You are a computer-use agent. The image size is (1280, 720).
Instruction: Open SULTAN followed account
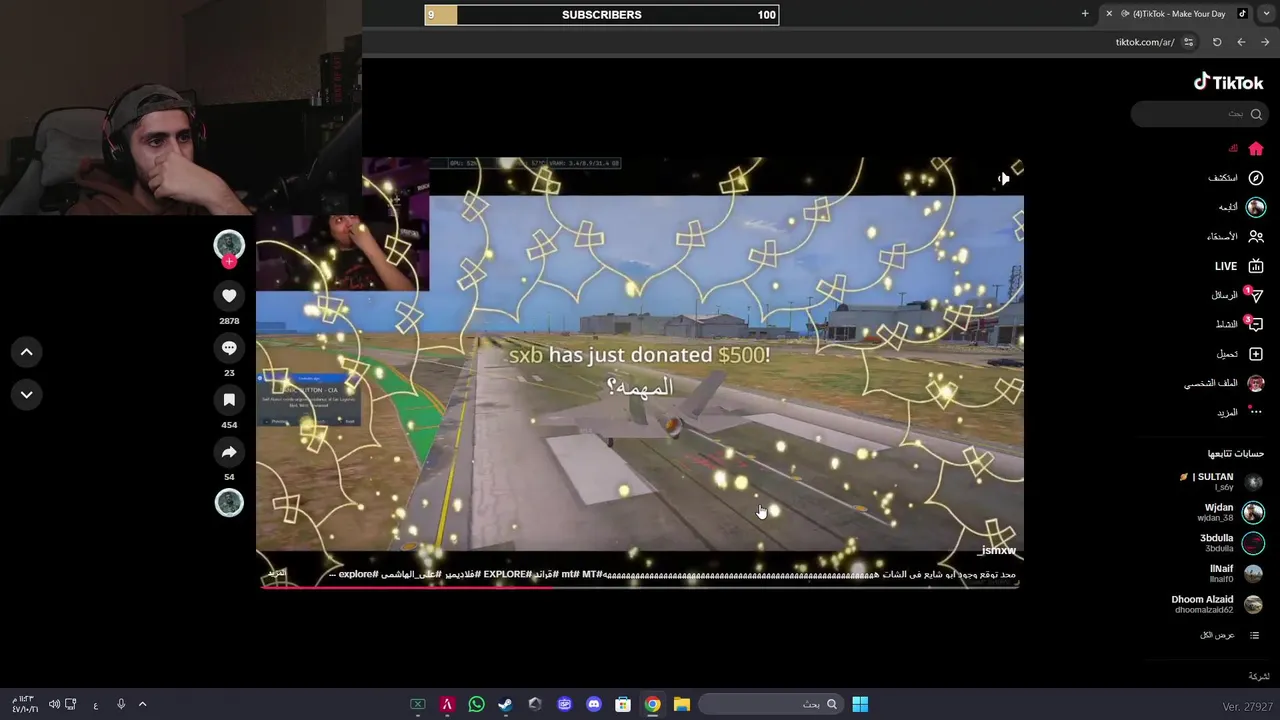[x=1221, y=481]
